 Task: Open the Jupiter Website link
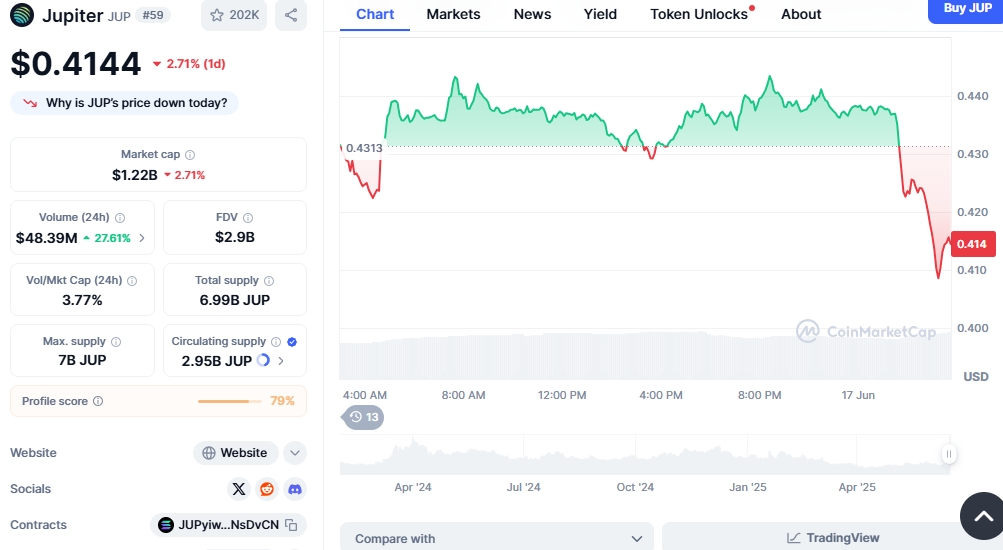coord(235,453)
